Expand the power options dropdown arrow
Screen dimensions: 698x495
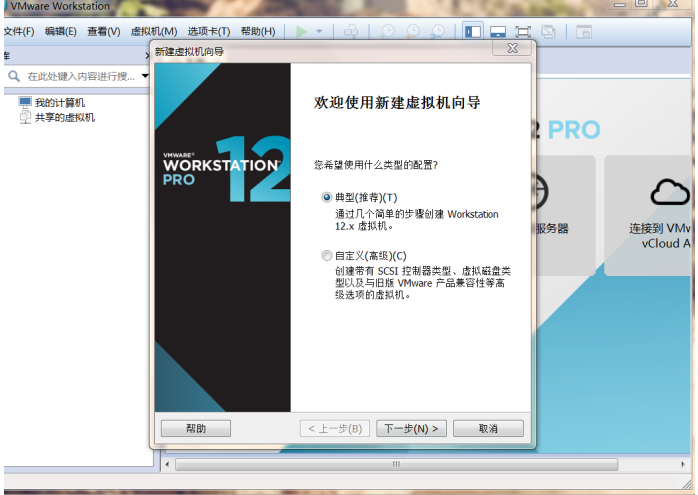(x=319, y=32)
